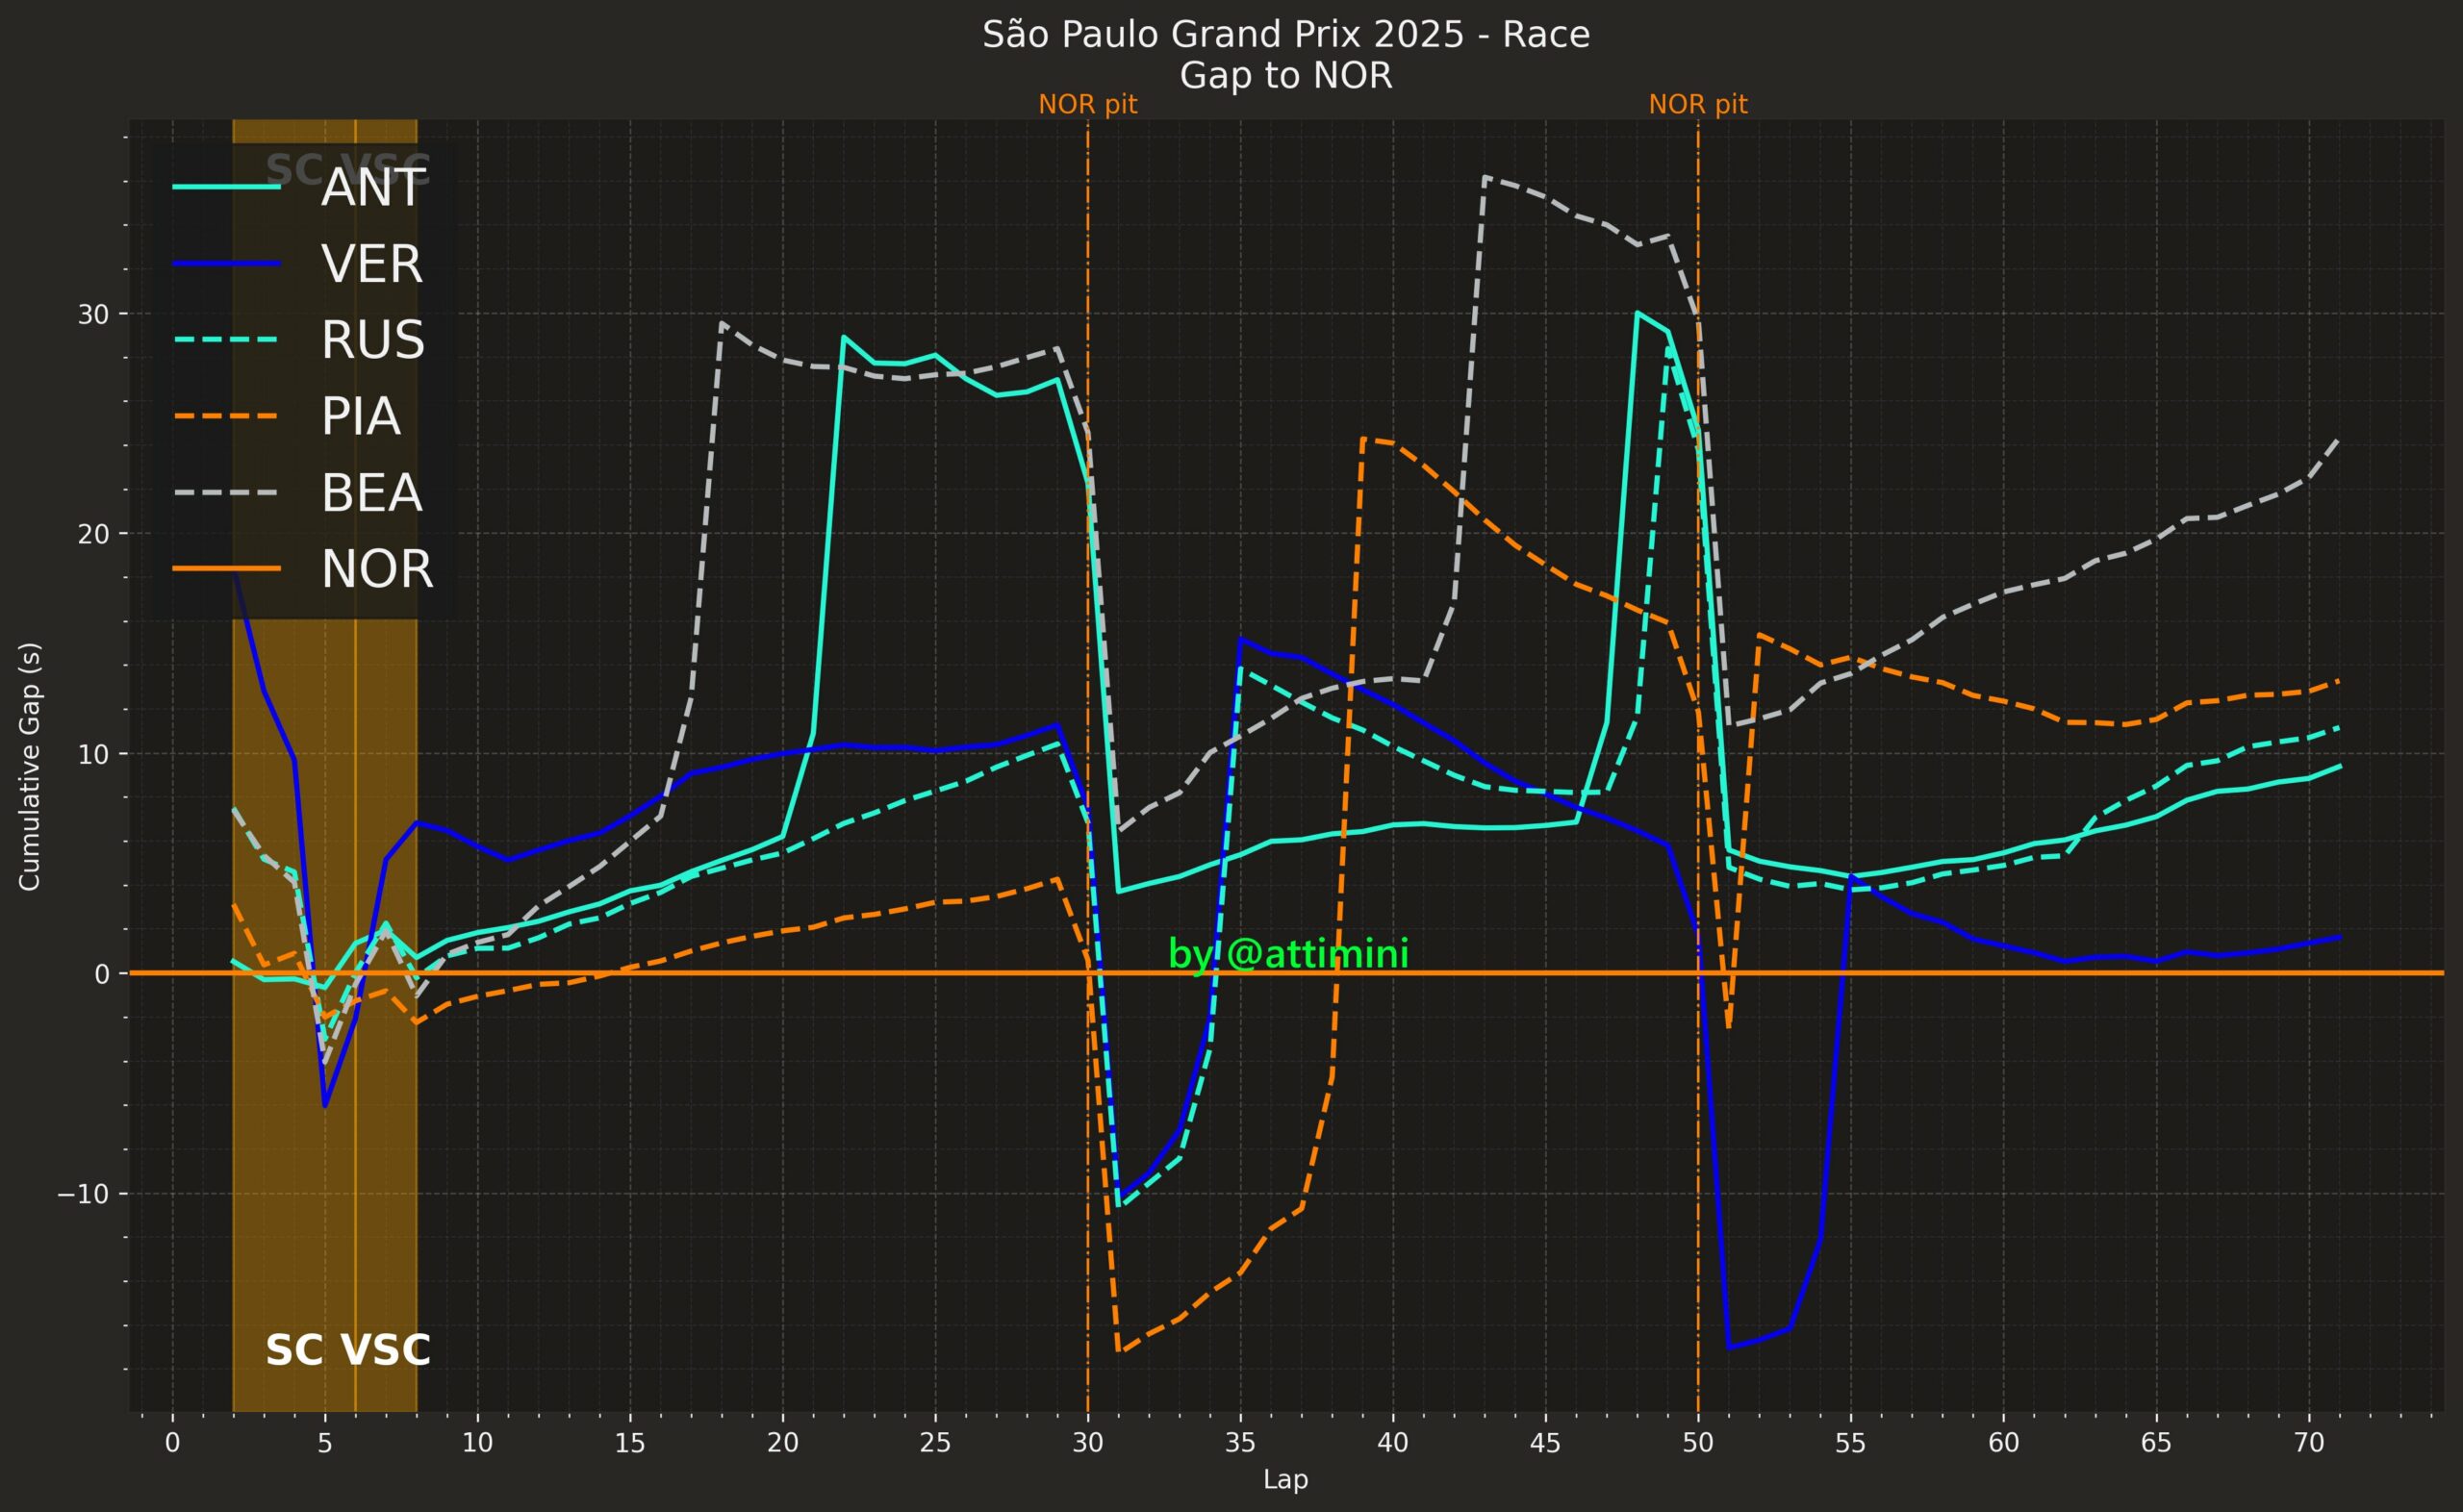
Task: Click the white SC VSC label at bottom
Action: tap(348, 1350)
